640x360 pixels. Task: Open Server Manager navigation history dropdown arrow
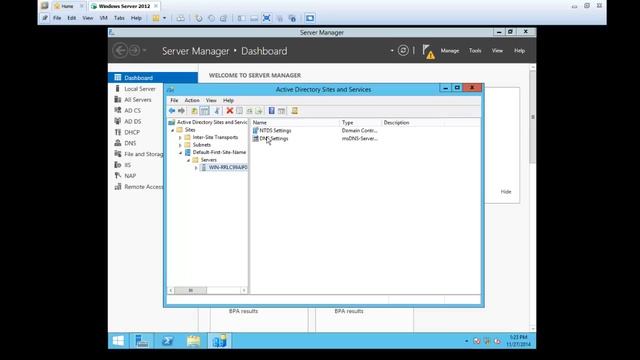click(144, 51)
